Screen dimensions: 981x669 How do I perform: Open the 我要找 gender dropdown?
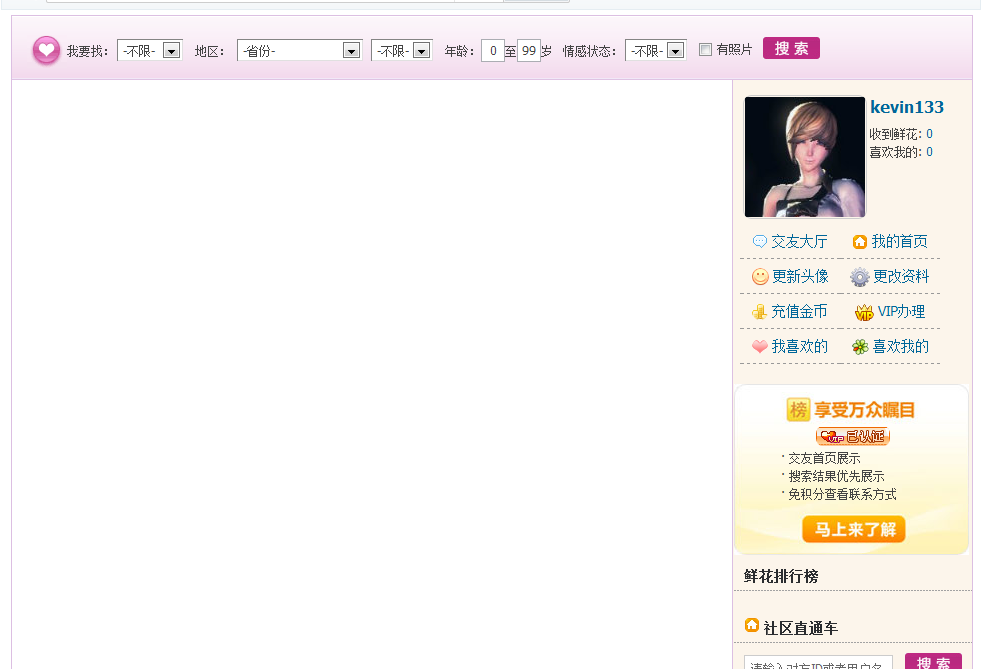click(149, 50)
